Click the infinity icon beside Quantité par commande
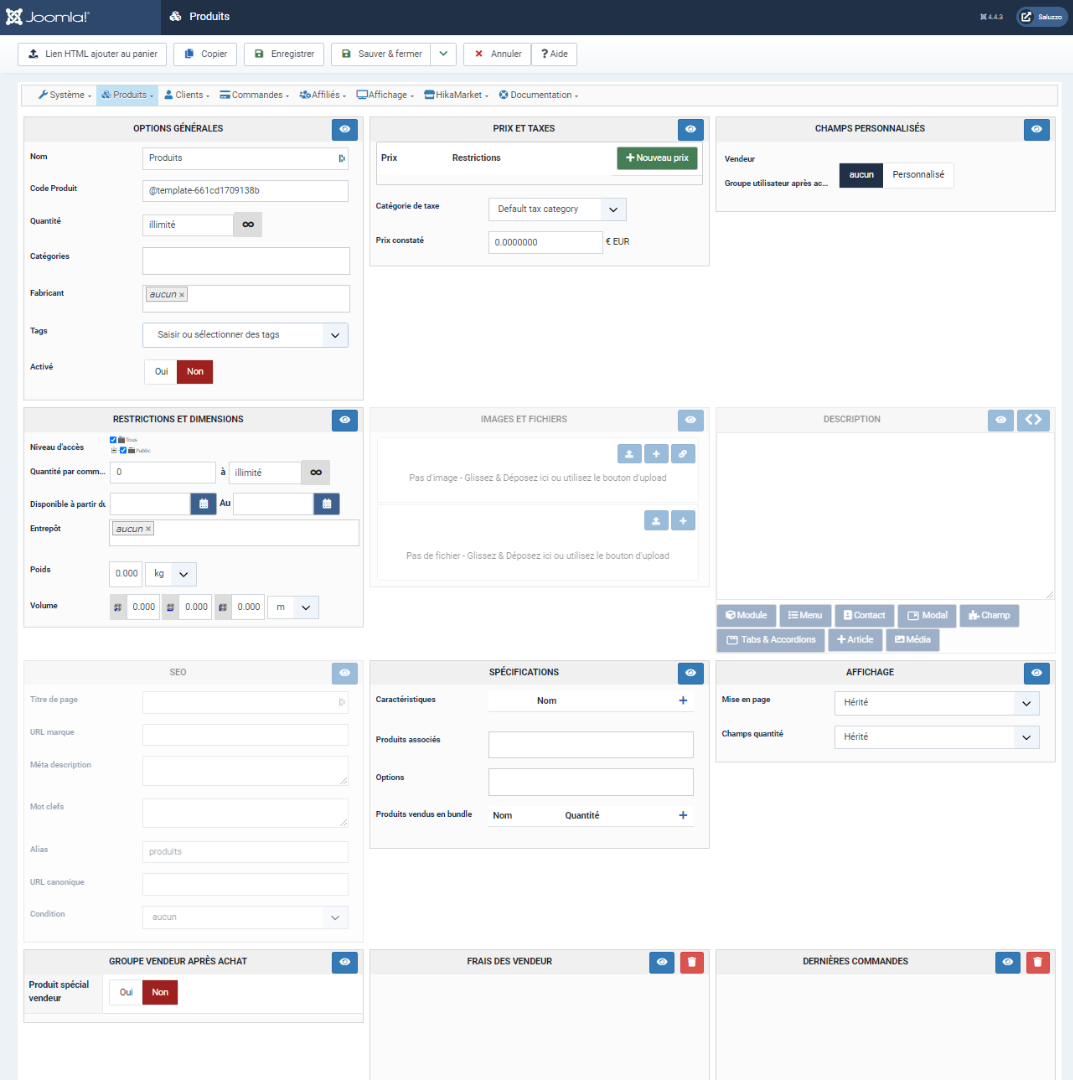The image size is (1073, 1080). pyautogui.click(x=315, y=472)
